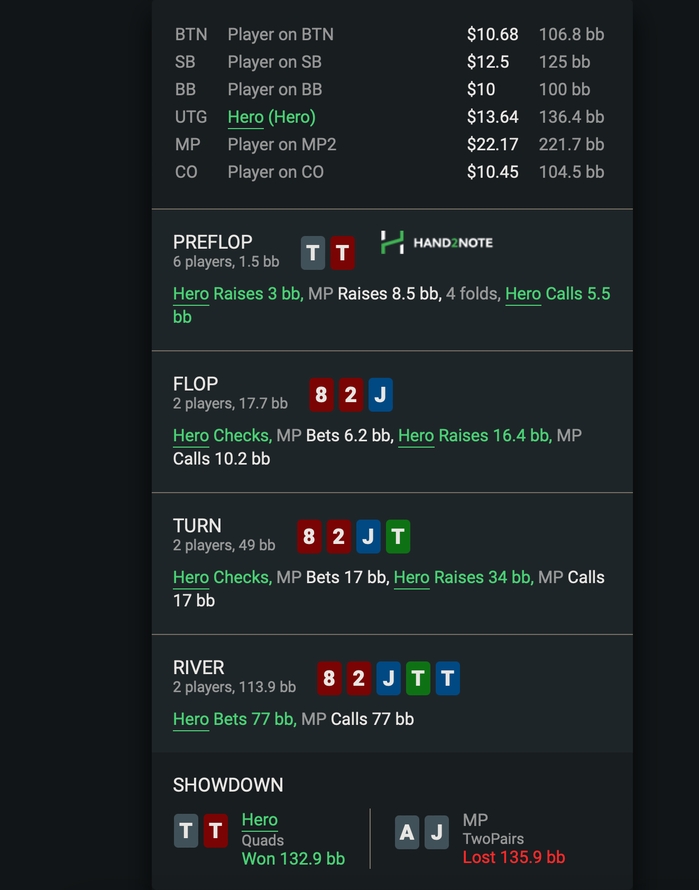Click the red 2 card on the turn board
This screenshot has height=890, width=699.
[x=338, y=537]
